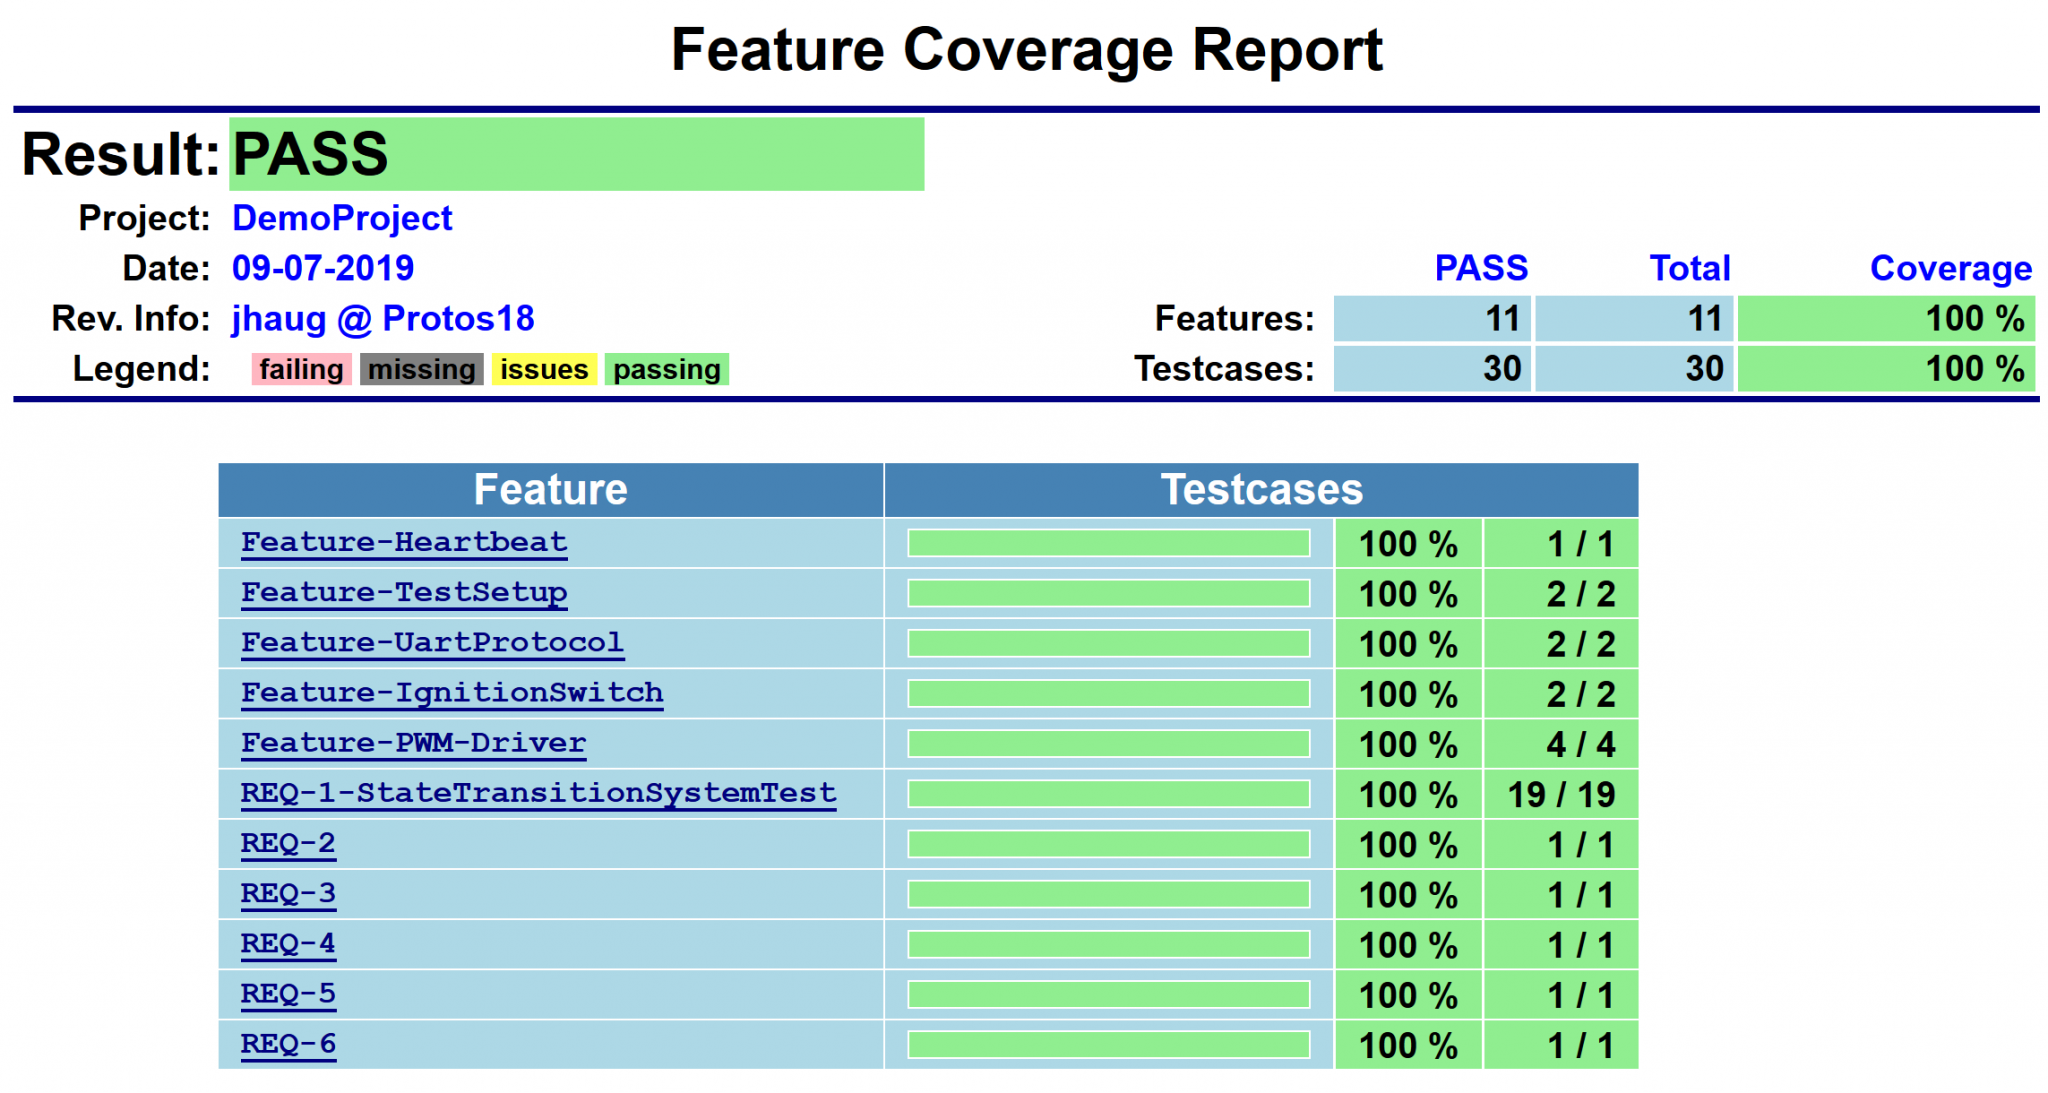Click the REQ-6 requirement link
The height and width of the screenshot is (1093, 2048).
tap(288, 1043)
